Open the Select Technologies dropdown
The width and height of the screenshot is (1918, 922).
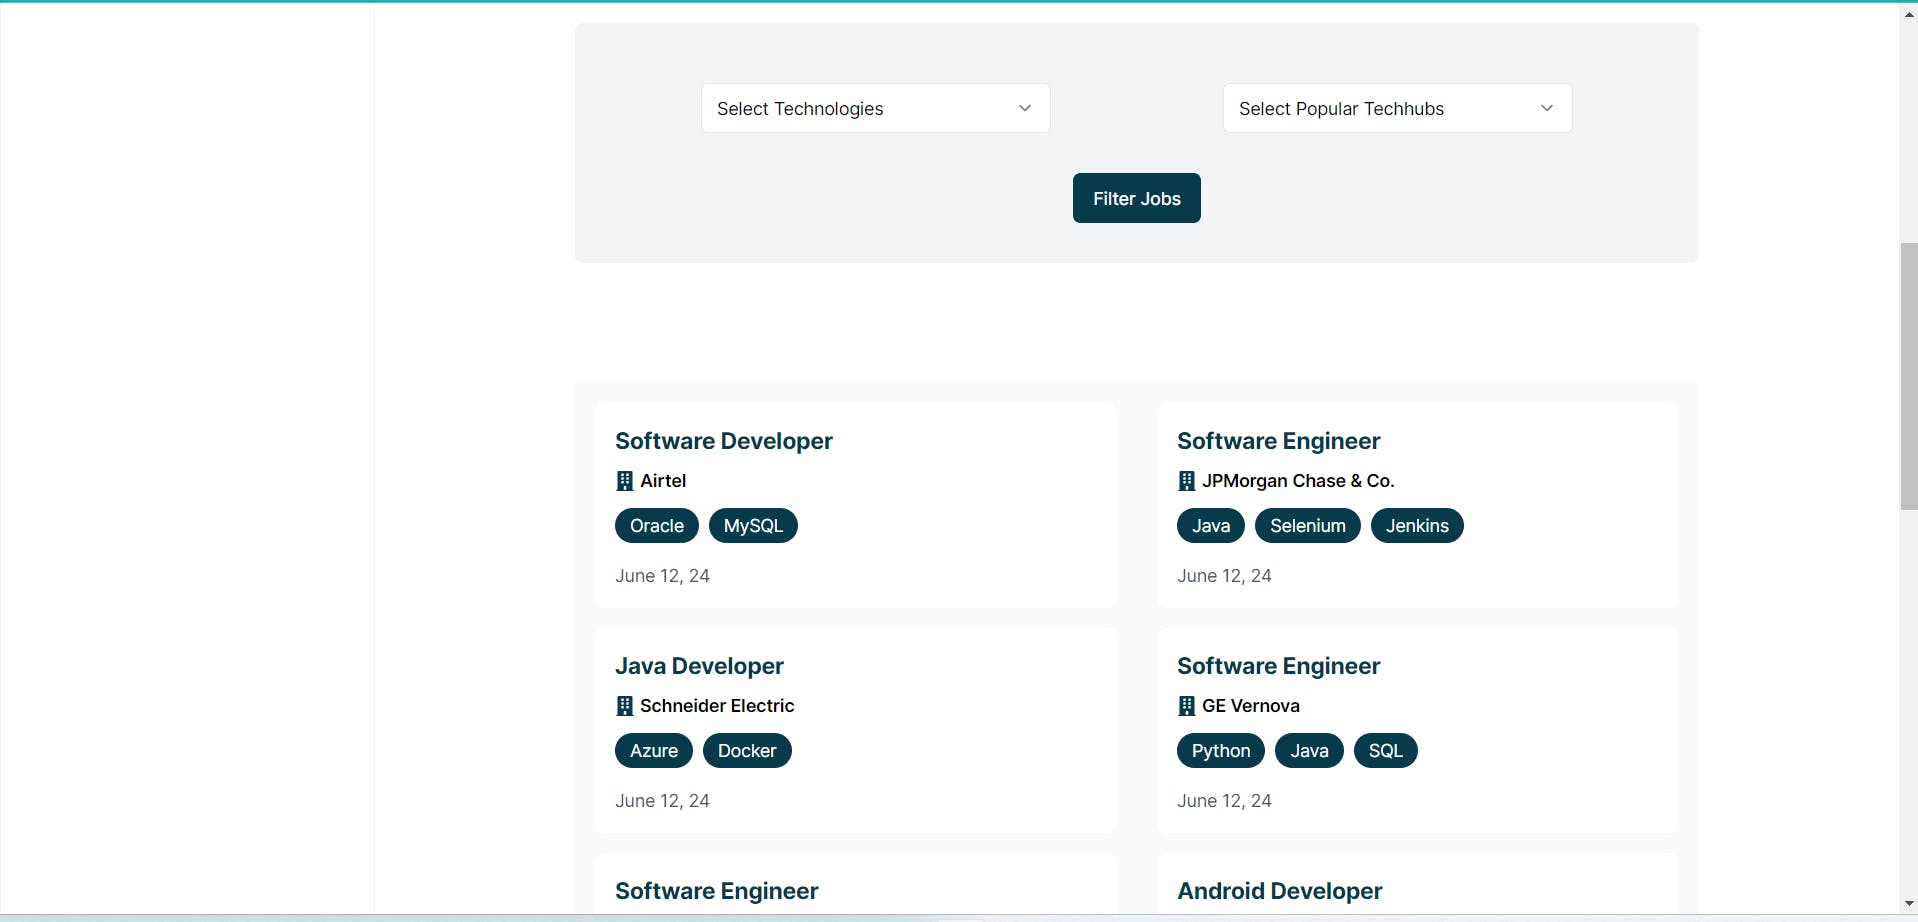(x=875, y=108)
